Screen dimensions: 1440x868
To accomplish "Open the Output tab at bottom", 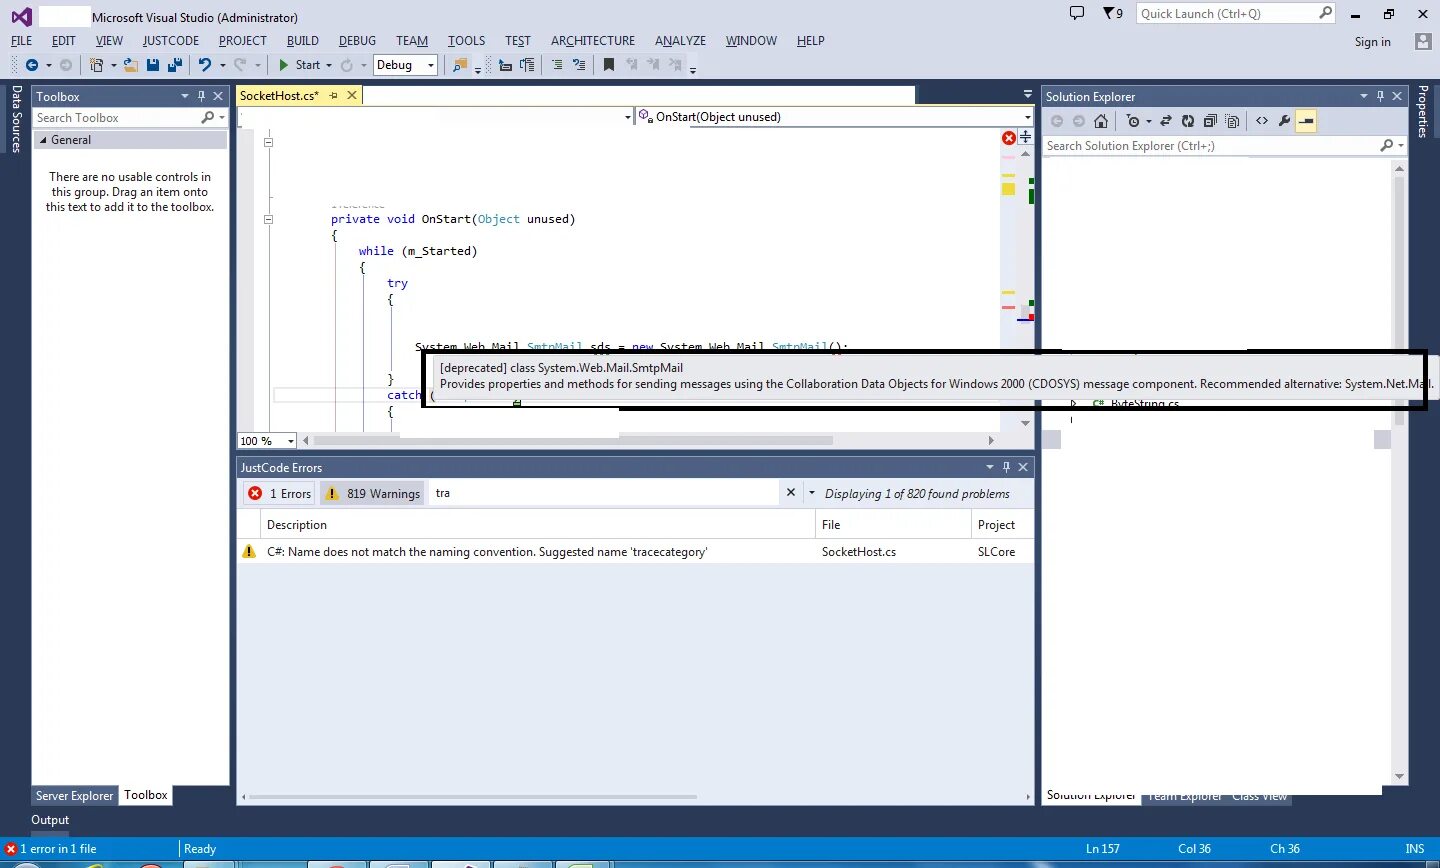I will point(50,820).
